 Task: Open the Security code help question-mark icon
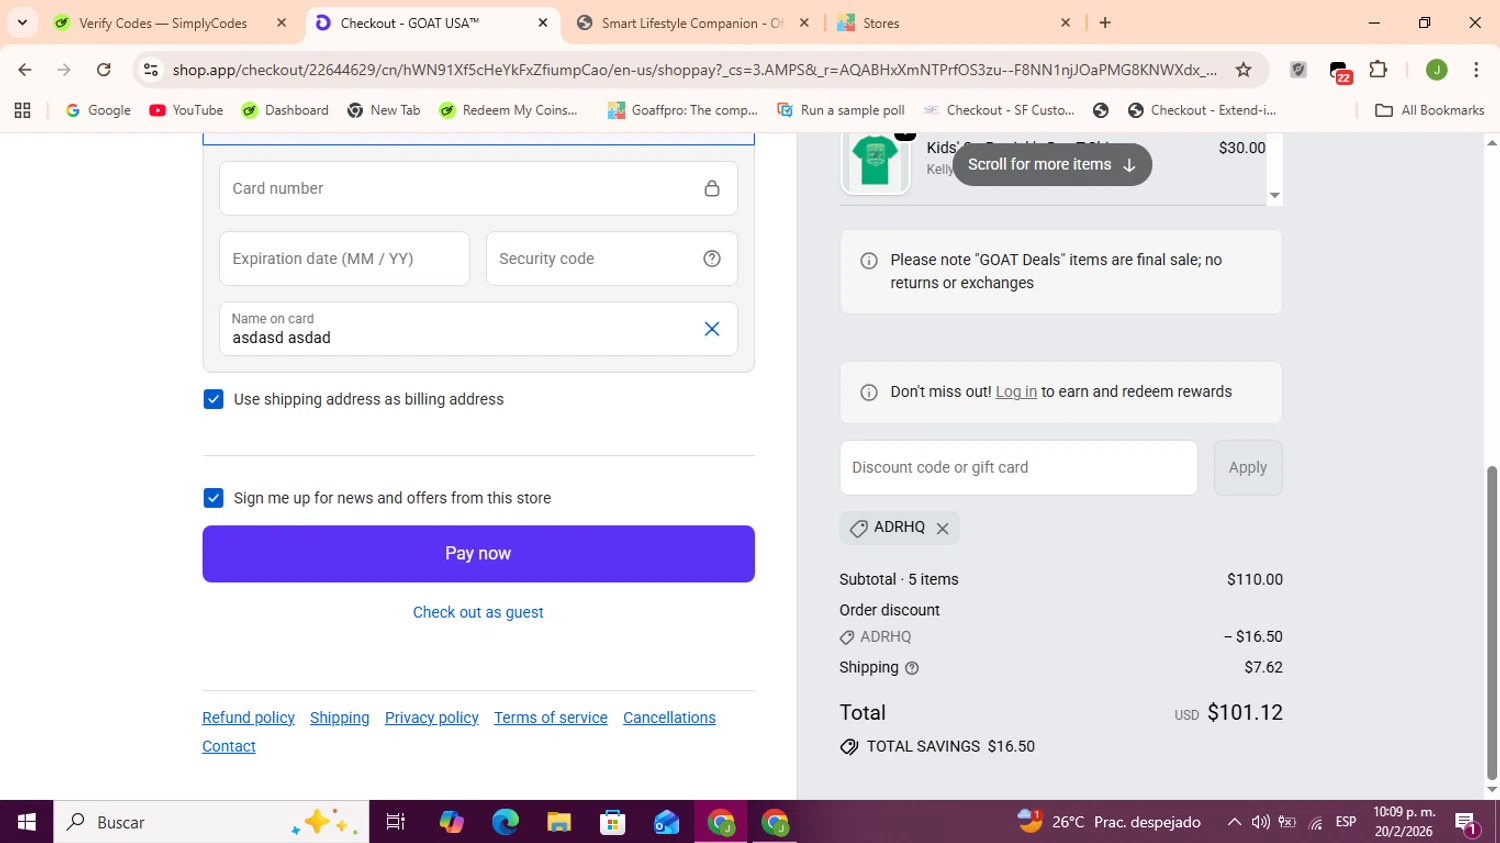coord(712,259)
